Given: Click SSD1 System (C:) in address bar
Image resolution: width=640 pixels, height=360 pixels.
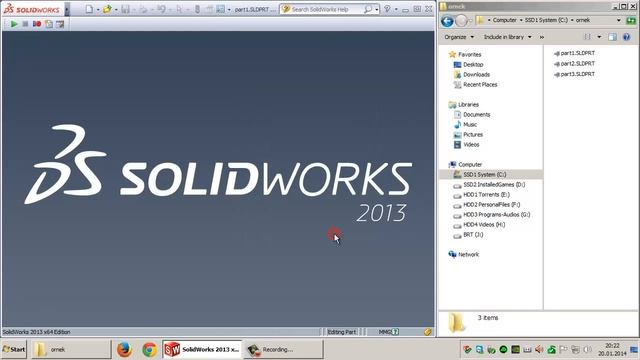Looking at the screenshot, I should pos(546,20).
